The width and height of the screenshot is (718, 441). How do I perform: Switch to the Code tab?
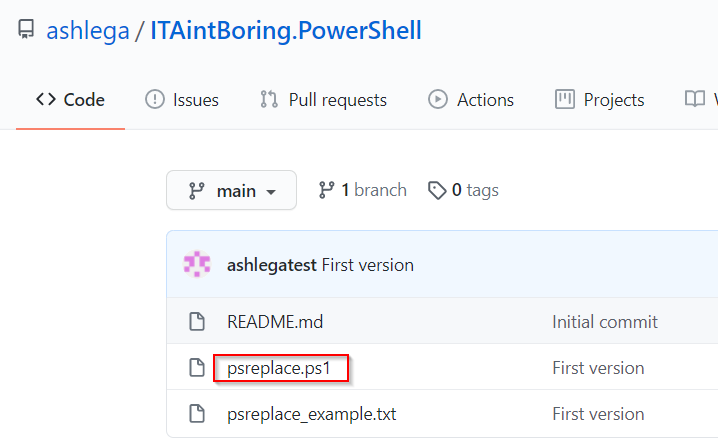click(x=70, y=100)
